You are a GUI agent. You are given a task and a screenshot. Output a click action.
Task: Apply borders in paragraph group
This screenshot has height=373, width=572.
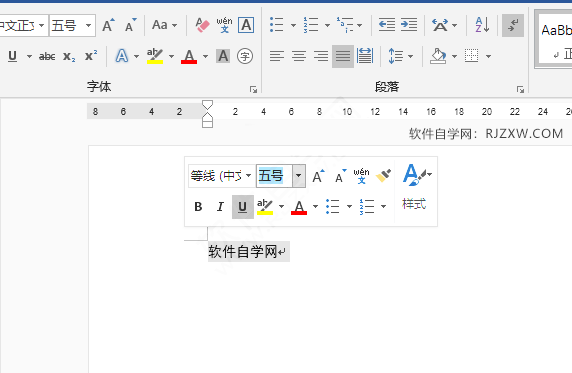click(x=471, y=56)
